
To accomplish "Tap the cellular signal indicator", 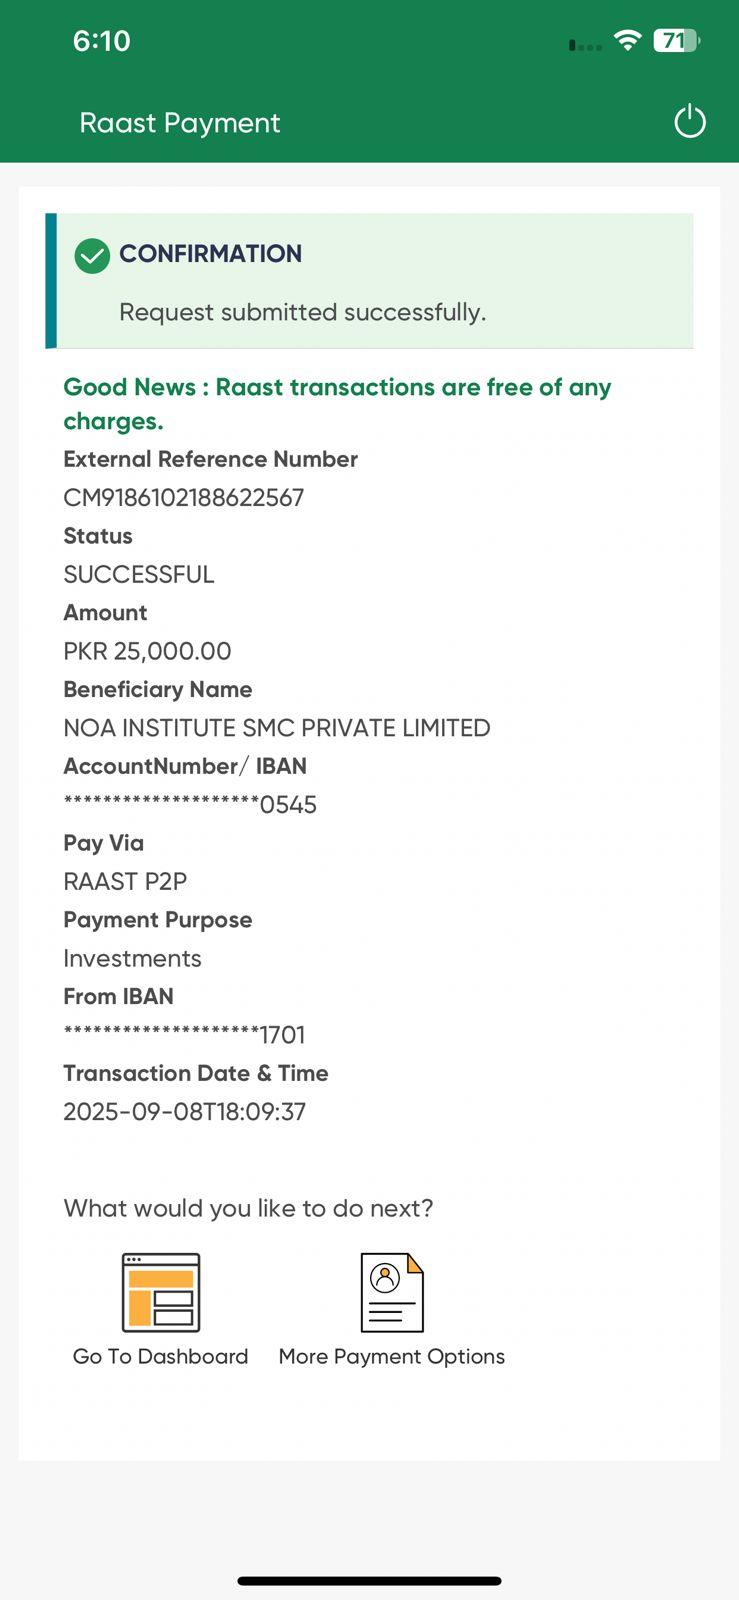I will [585, 45].
